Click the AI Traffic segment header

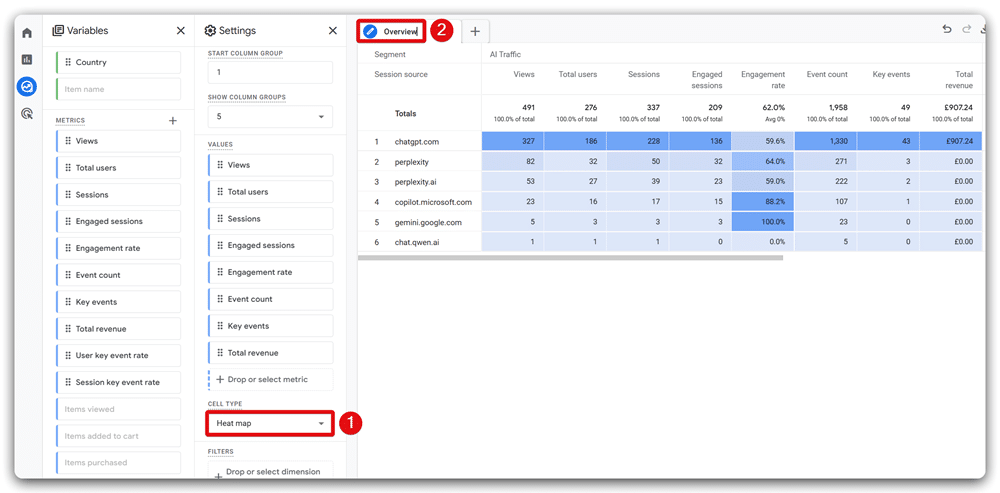coord(505,54)
